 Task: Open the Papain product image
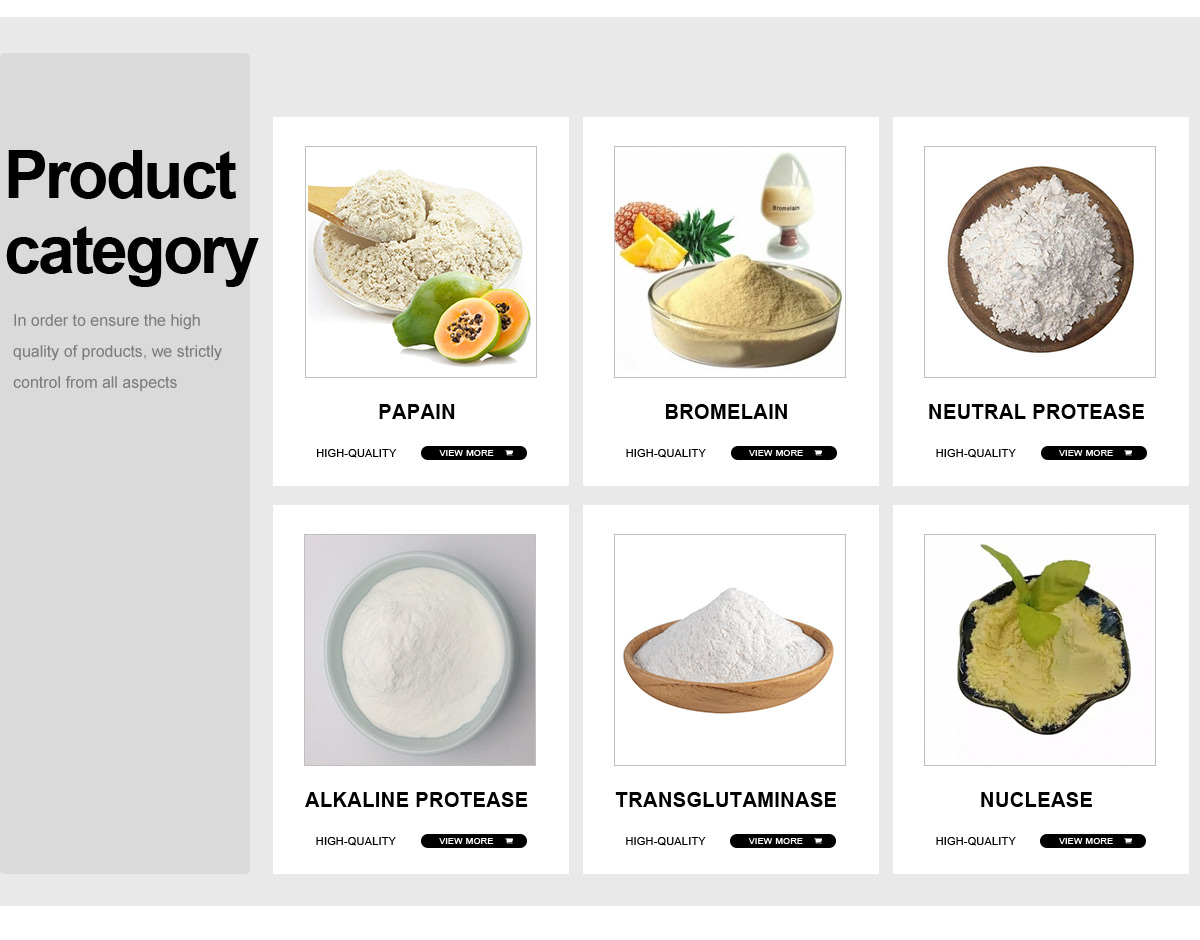[421, 262]
